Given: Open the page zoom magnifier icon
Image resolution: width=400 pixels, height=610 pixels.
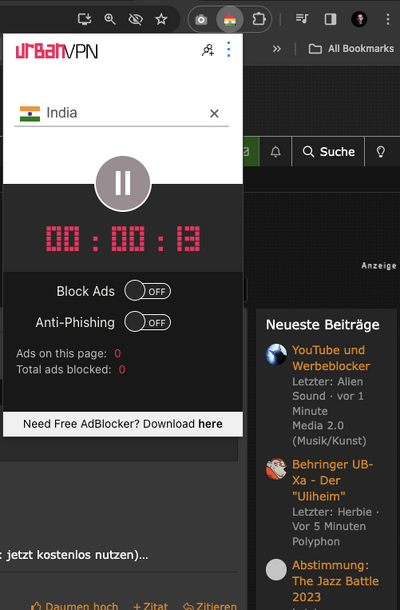Looking at the screenshot, I should point(110,19).
